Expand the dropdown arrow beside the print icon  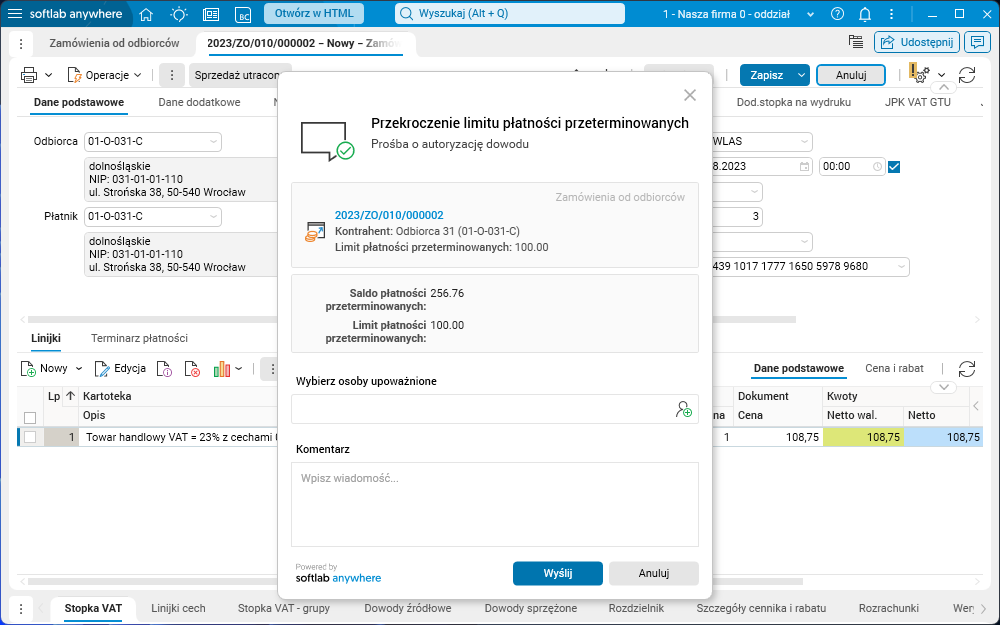pyautogui.click(x=47, y=74)
